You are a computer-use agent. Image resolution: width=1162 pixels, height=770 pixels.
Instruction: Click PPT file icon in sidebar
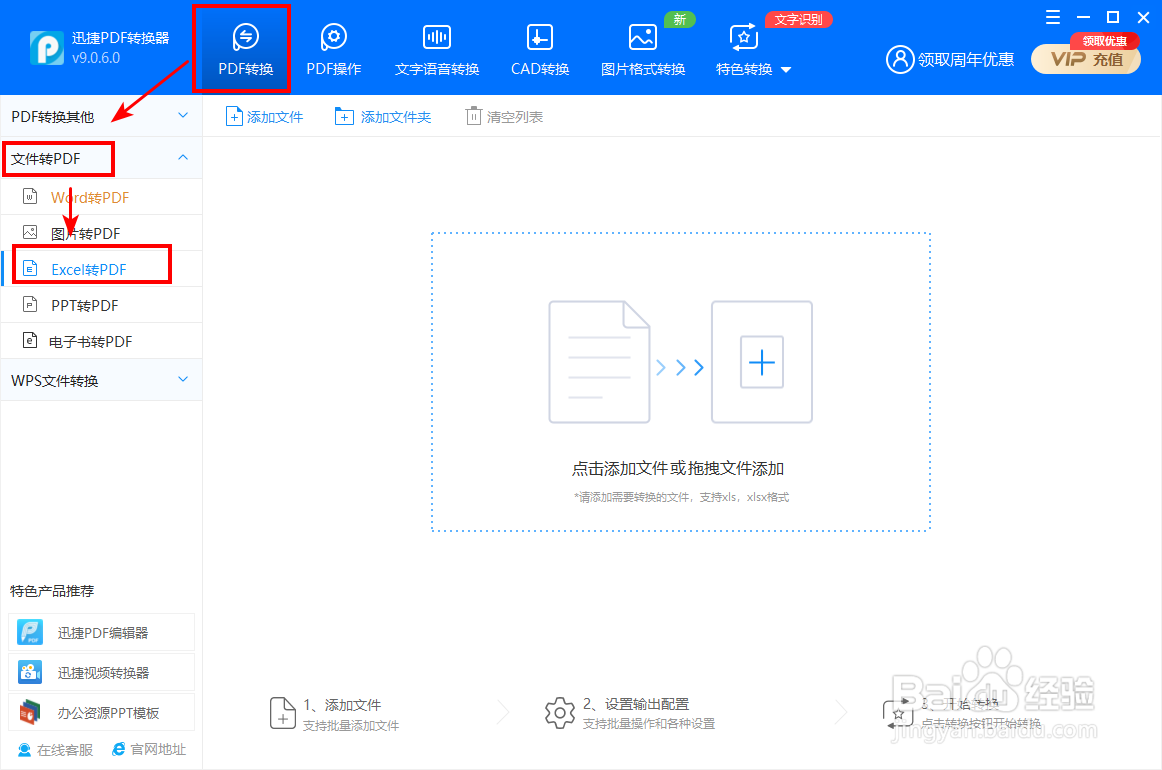point(30,305)
